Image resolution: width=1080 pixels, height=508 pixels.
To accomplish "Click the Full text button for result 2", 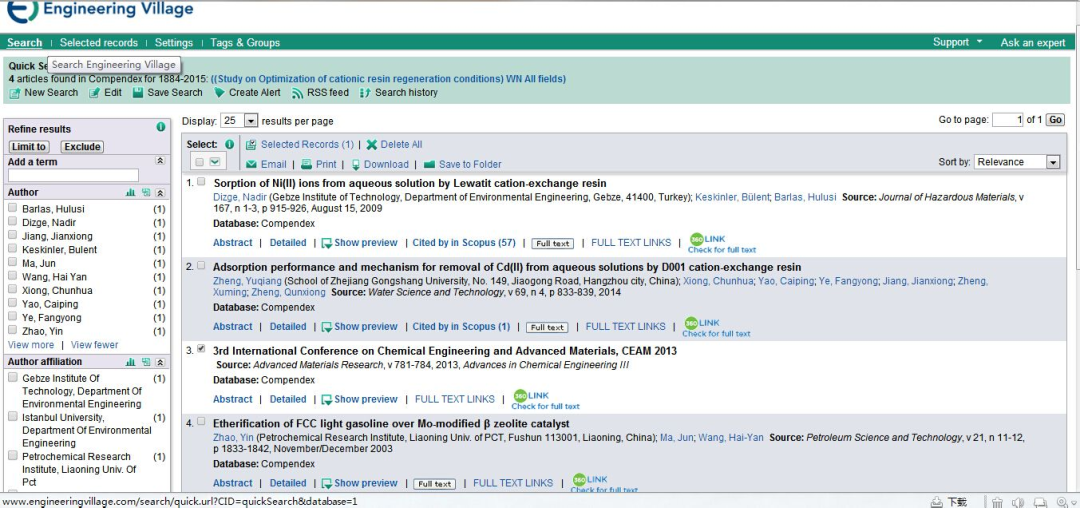I will click(x=547, y=327).
